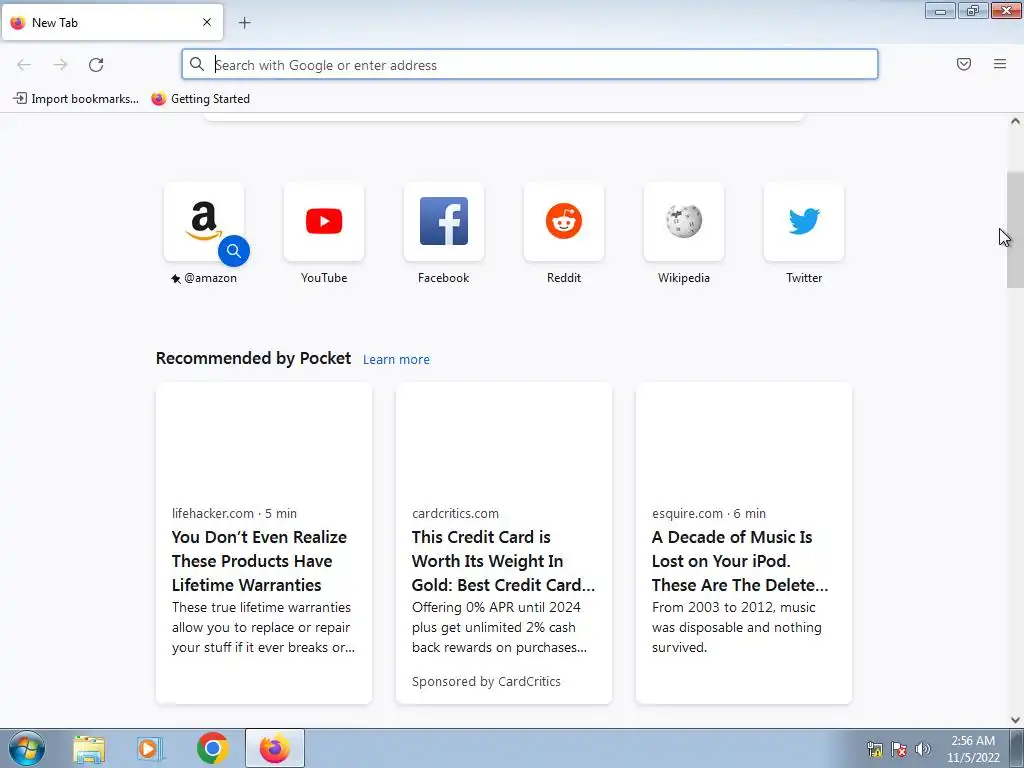
Task: Open the Amazon shortcut tile
Action: coord(204,222)
